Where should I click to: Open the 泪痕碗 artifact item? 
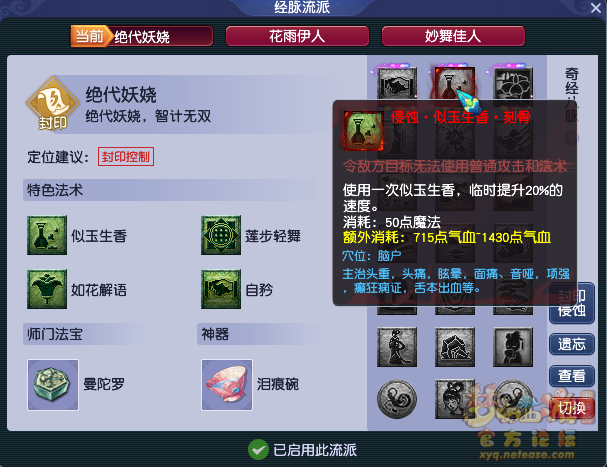[x=227, y=385]
